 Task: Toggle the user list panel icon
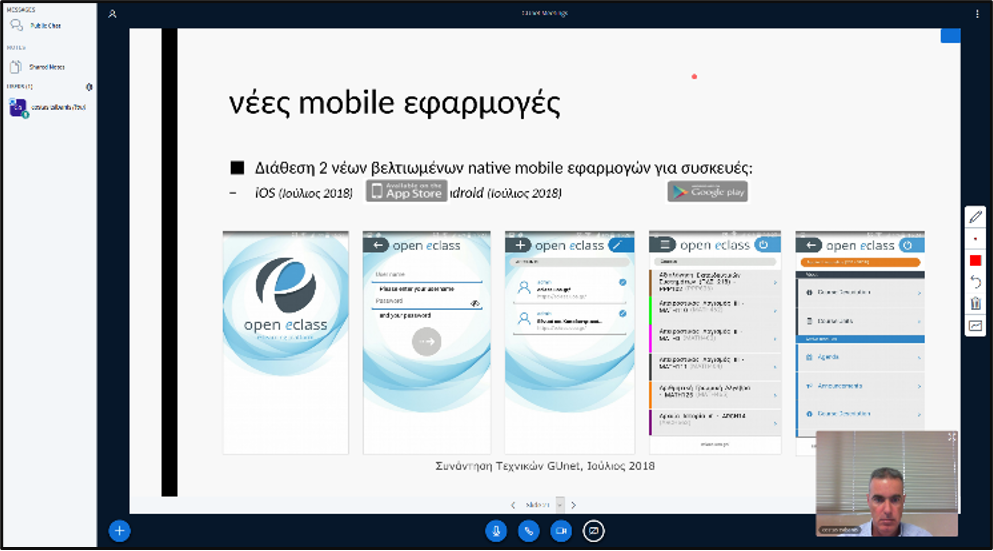(x=113, y=14)
